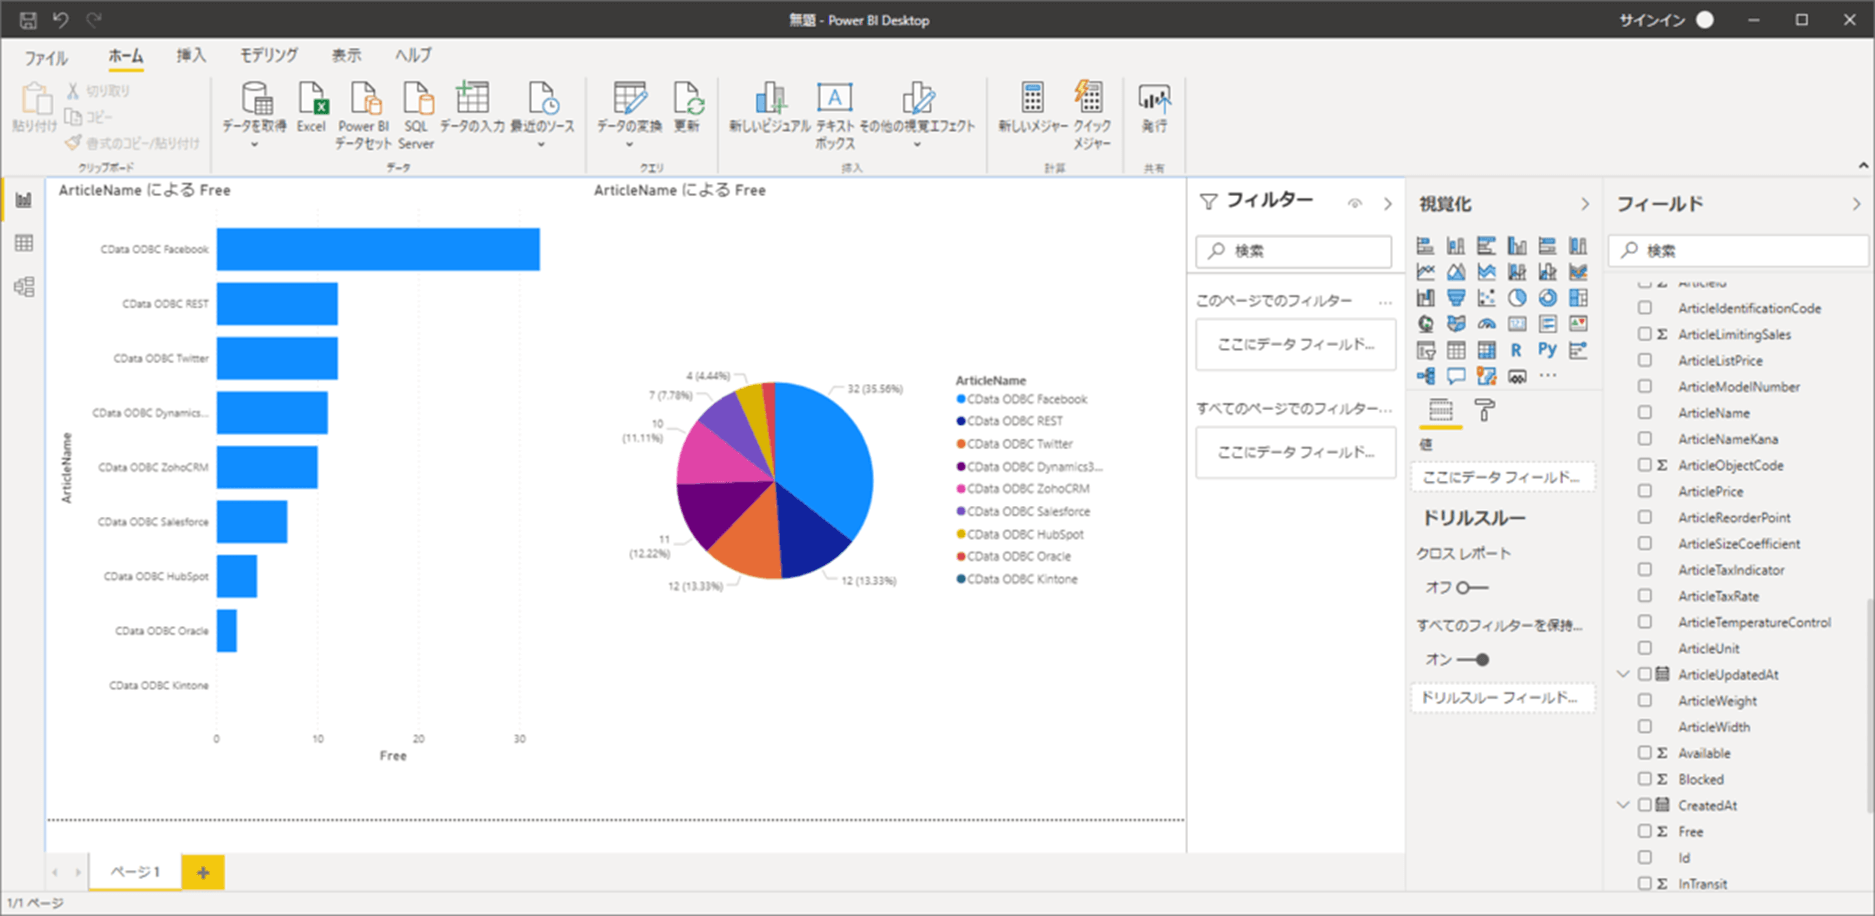Toggle the cross-report switch currently off
The width and height of the screenshot is (1875, 916).
(x=1472, y=588)
